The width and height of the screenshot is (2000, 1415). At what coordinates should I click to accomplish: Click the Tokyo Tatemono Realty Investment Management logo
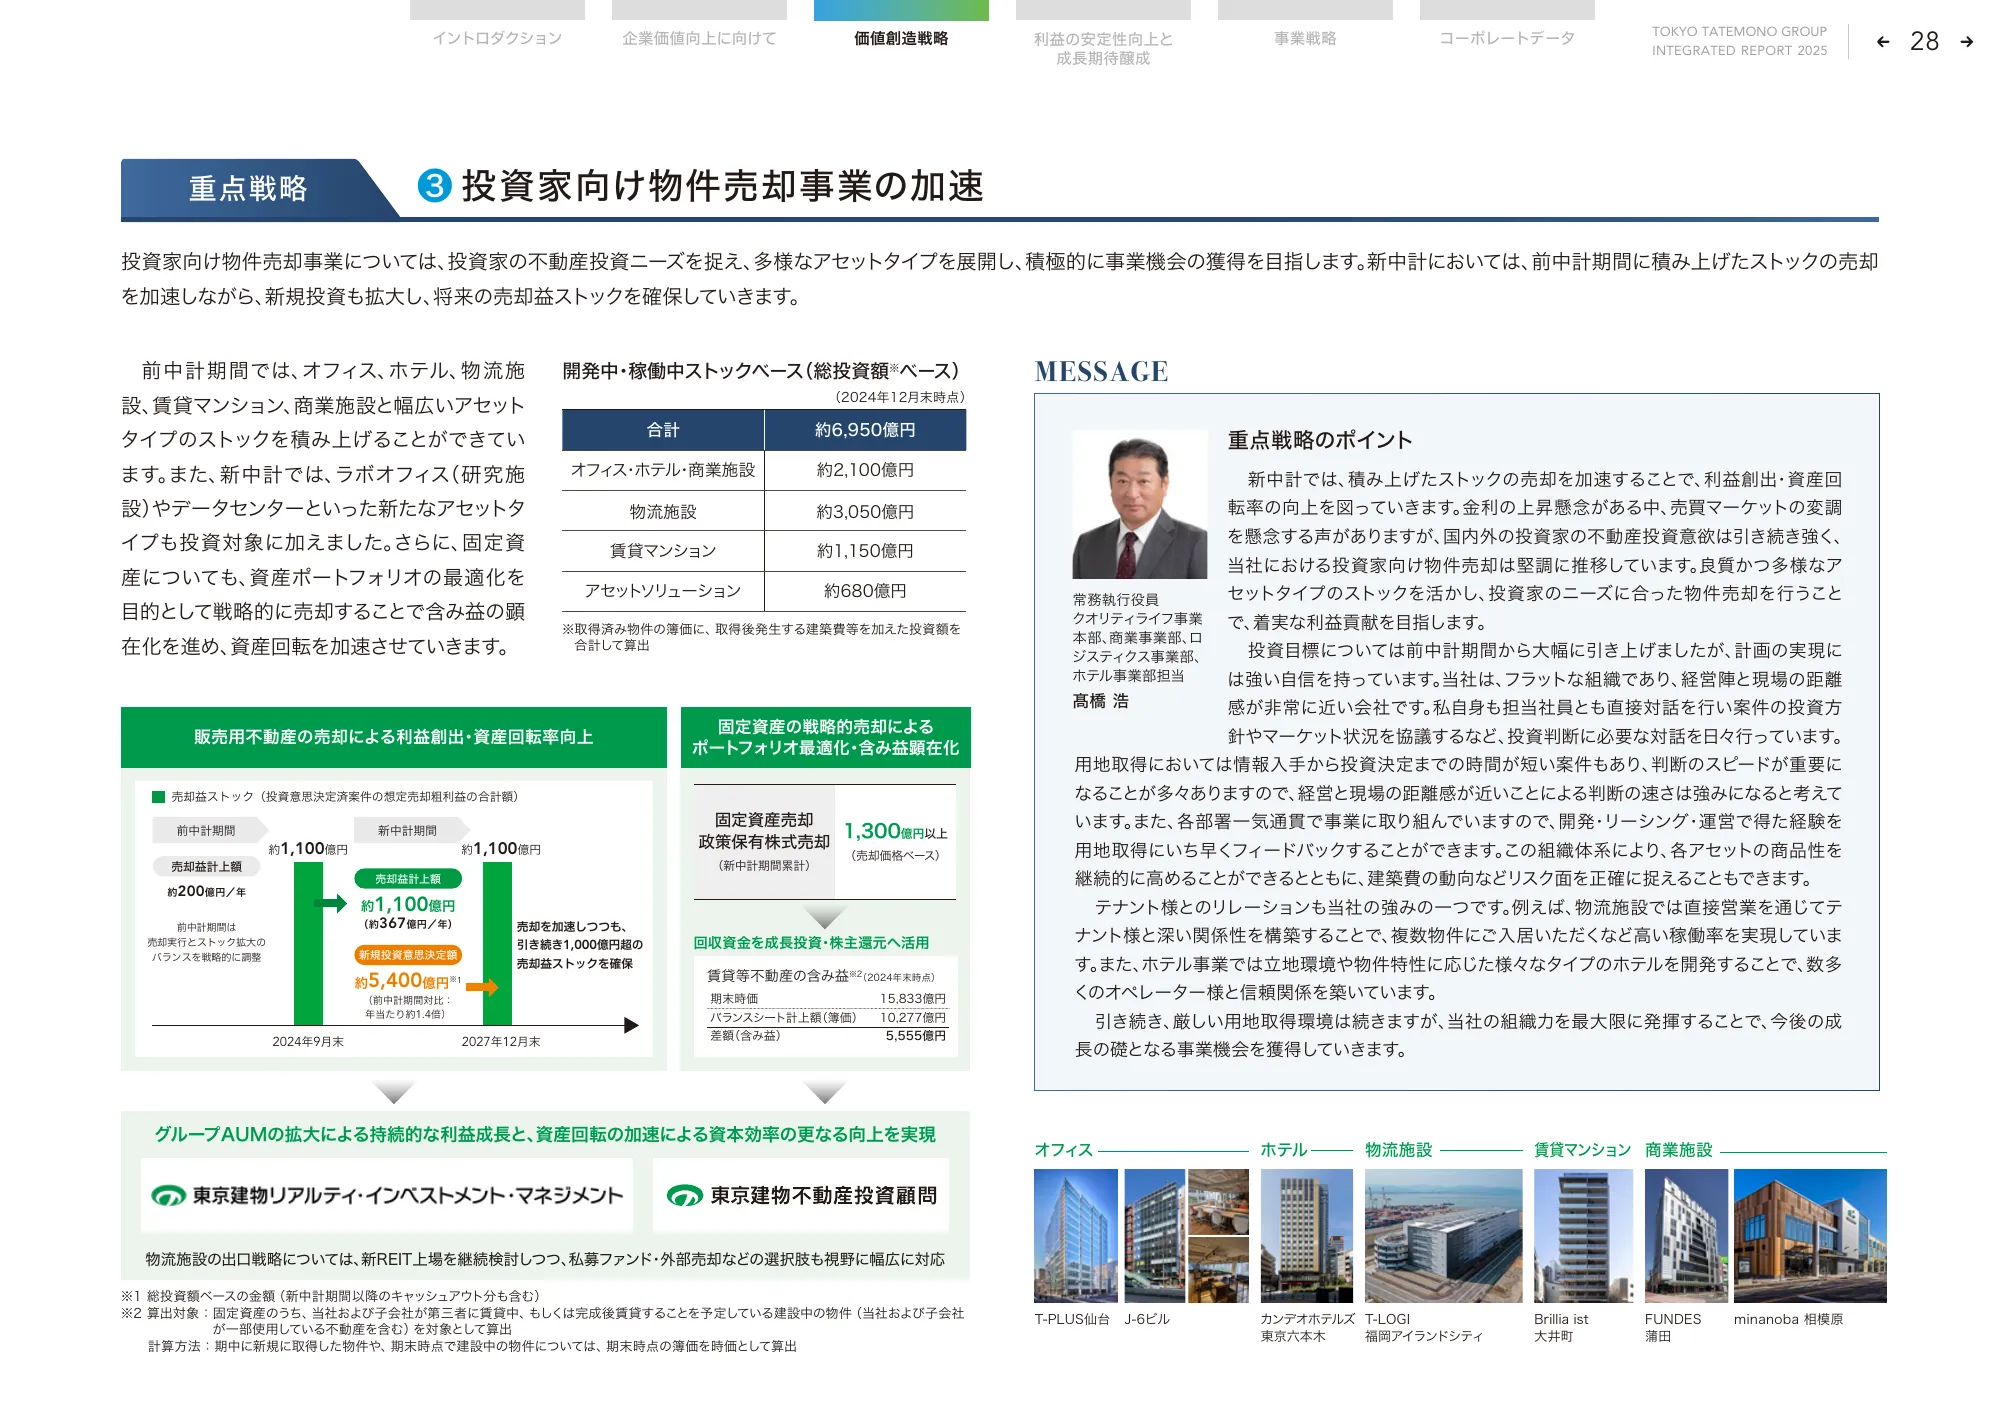point(387,1195)
